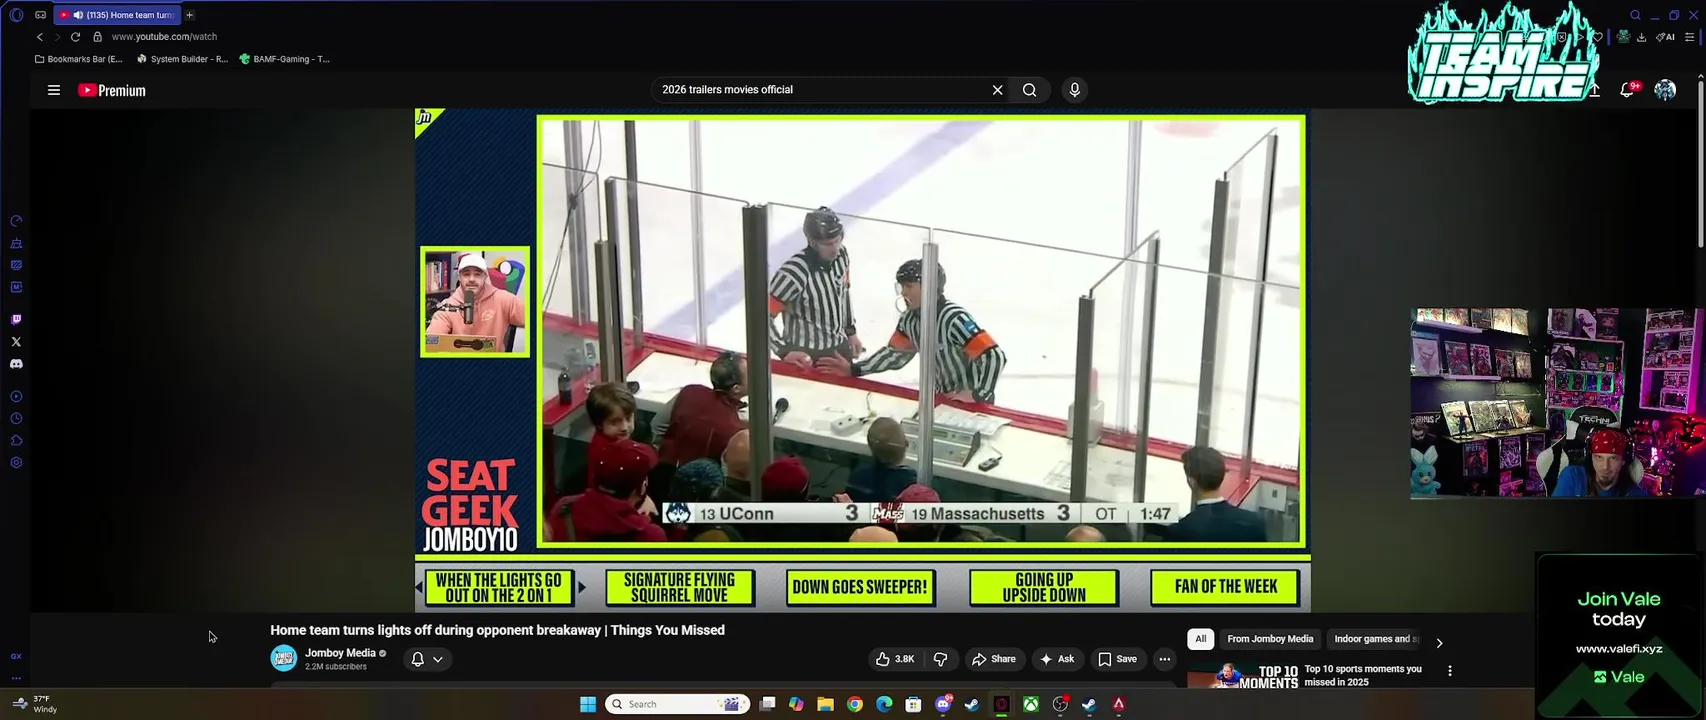Open more actions three-dot menu under video
The height and width of the screenshot is (720, 1706).
click(1164, 659)
